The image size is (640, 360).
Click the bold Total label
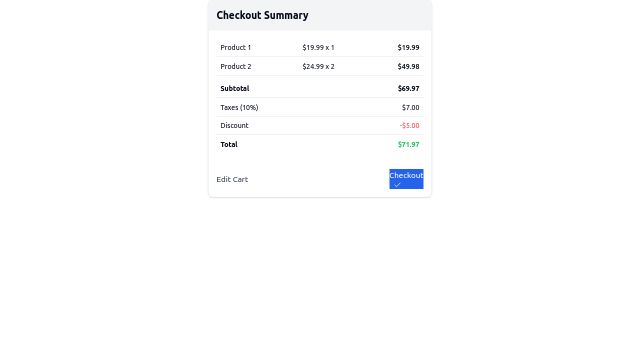coord(229,144)
